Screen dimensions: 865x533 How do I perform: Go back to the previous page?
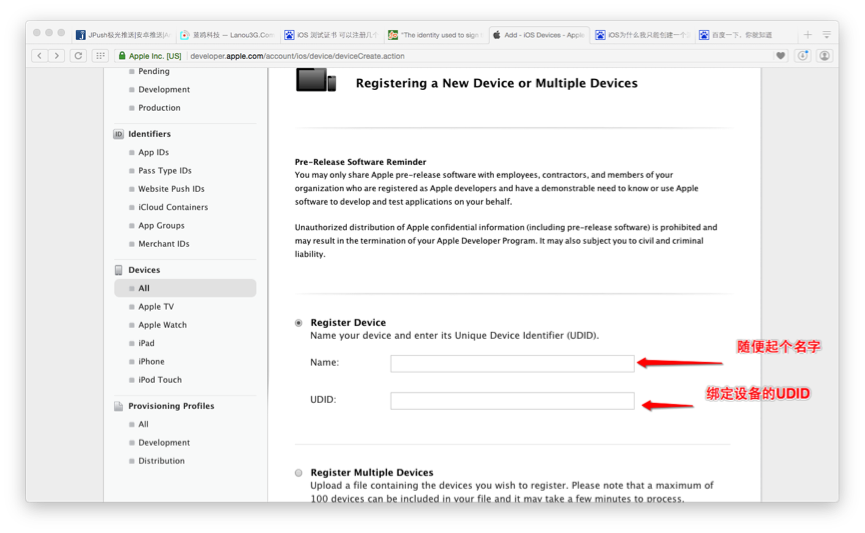40,56
